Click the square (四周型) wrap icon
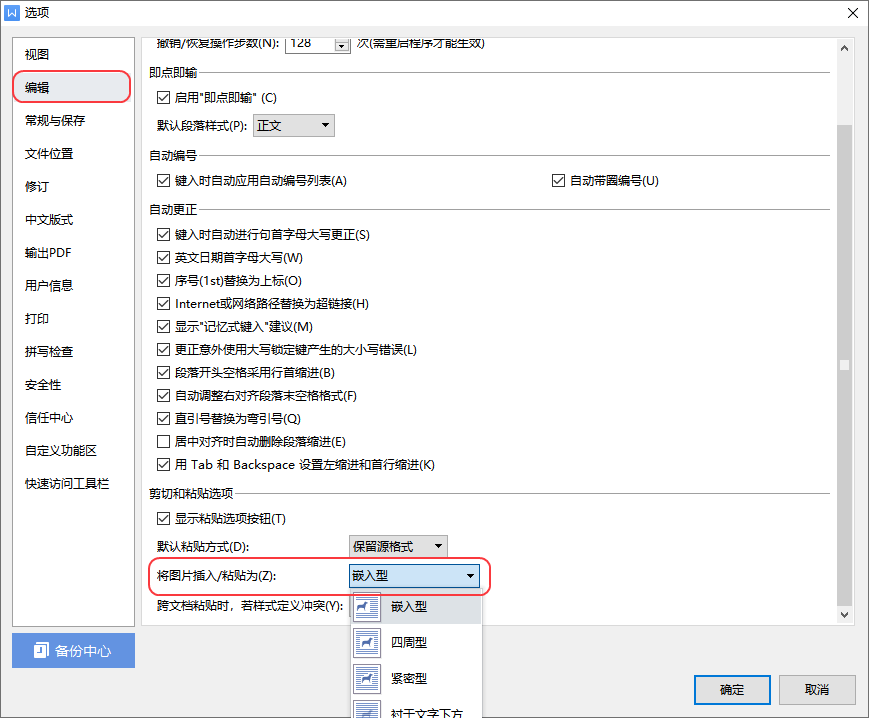Viewport: 869px width, 718px height. coord(367,643)
